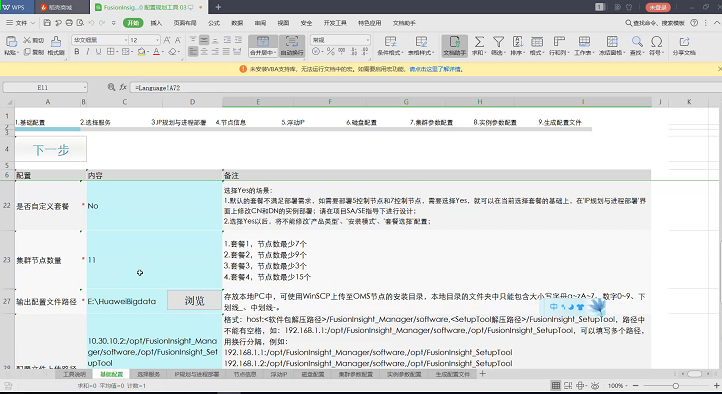This screenshot has height=394, width=722.
Task: Open the Formulas (公式) ribbon tab
Action: (214, 23)
